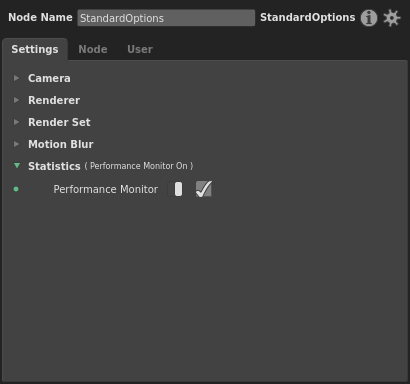Click the Node Name input field
The width and height of the screenshot is (410, 384).
click(x=166, y=18)
